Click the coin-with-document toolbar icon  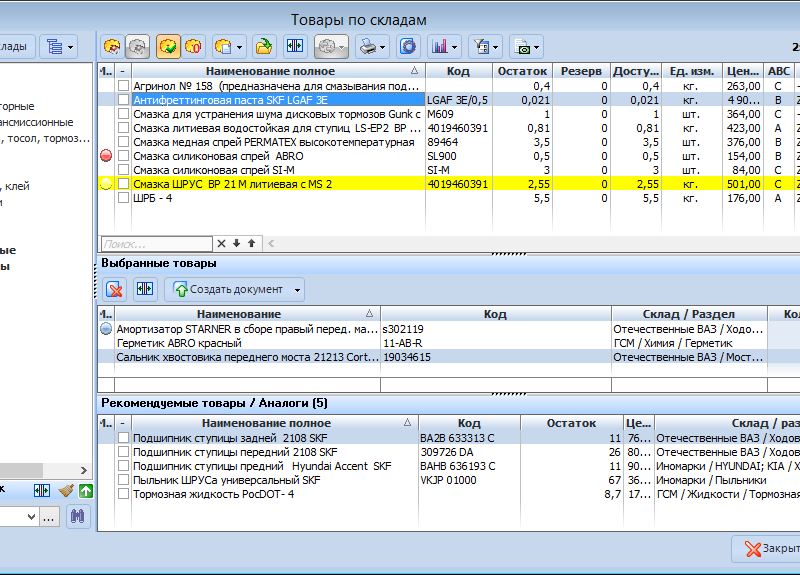pyautogui.click(x=223, y=47)
